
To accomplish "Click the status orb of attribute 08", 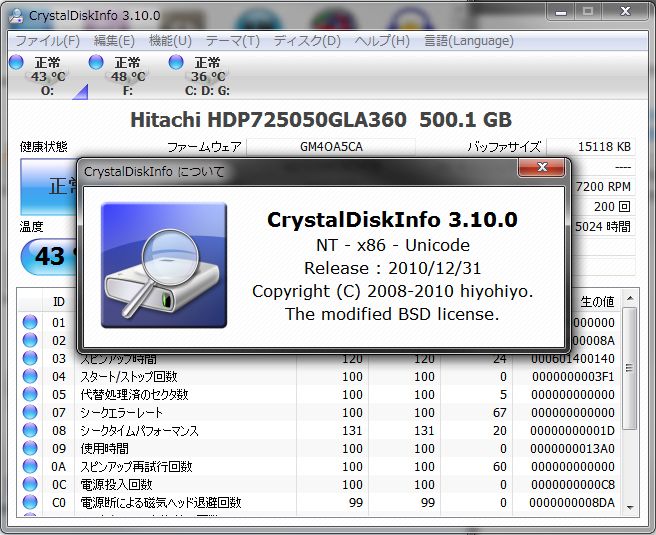I will click(30, 430).
